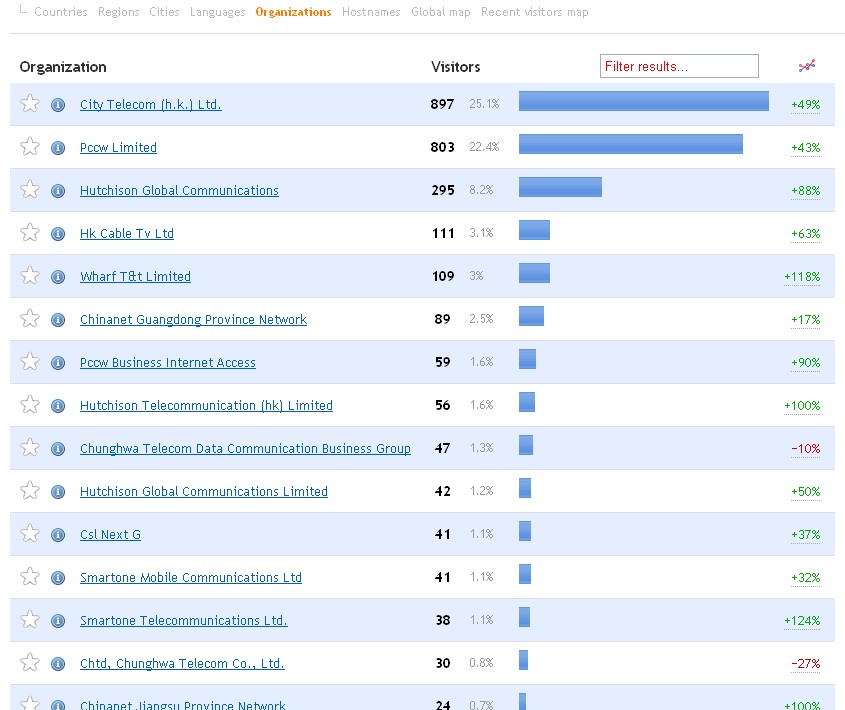
Task: Open the Wharf T&t Limited link
Action: (135, 277)
